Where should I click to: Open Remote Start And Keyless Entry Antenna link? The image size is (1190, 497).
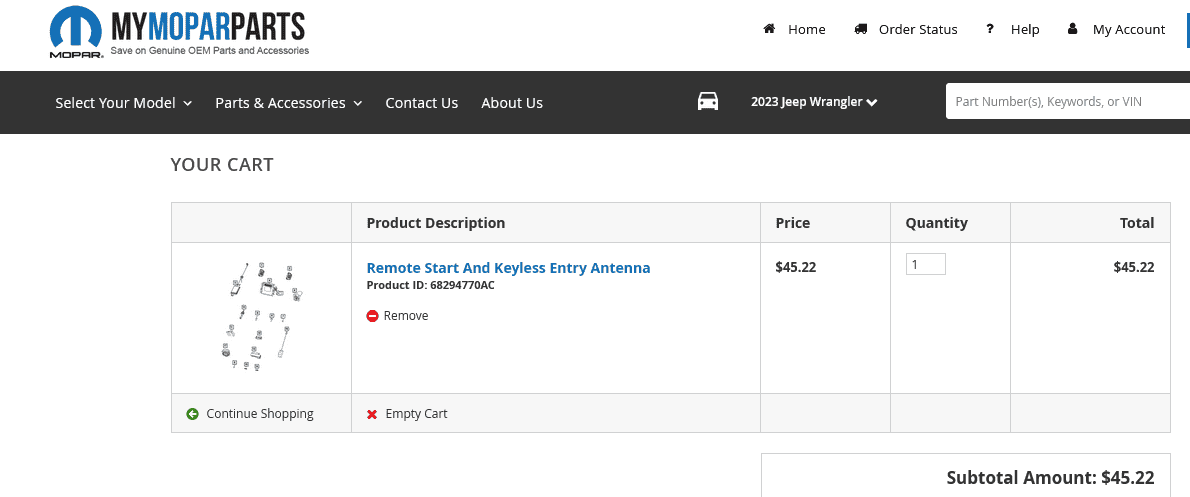coord(508,268)
